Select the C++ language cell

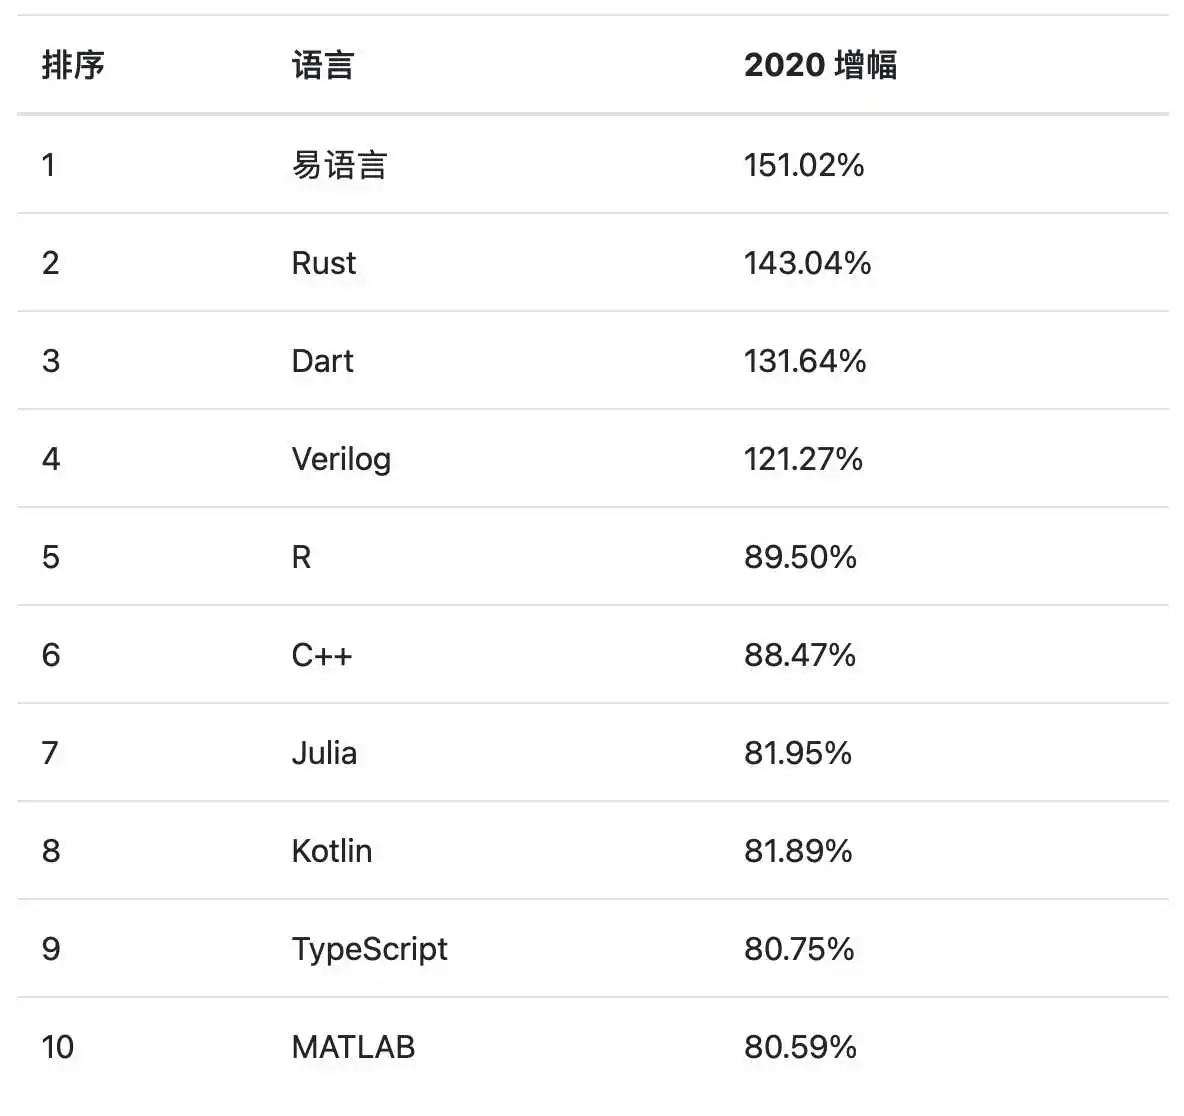click(322, 655)
